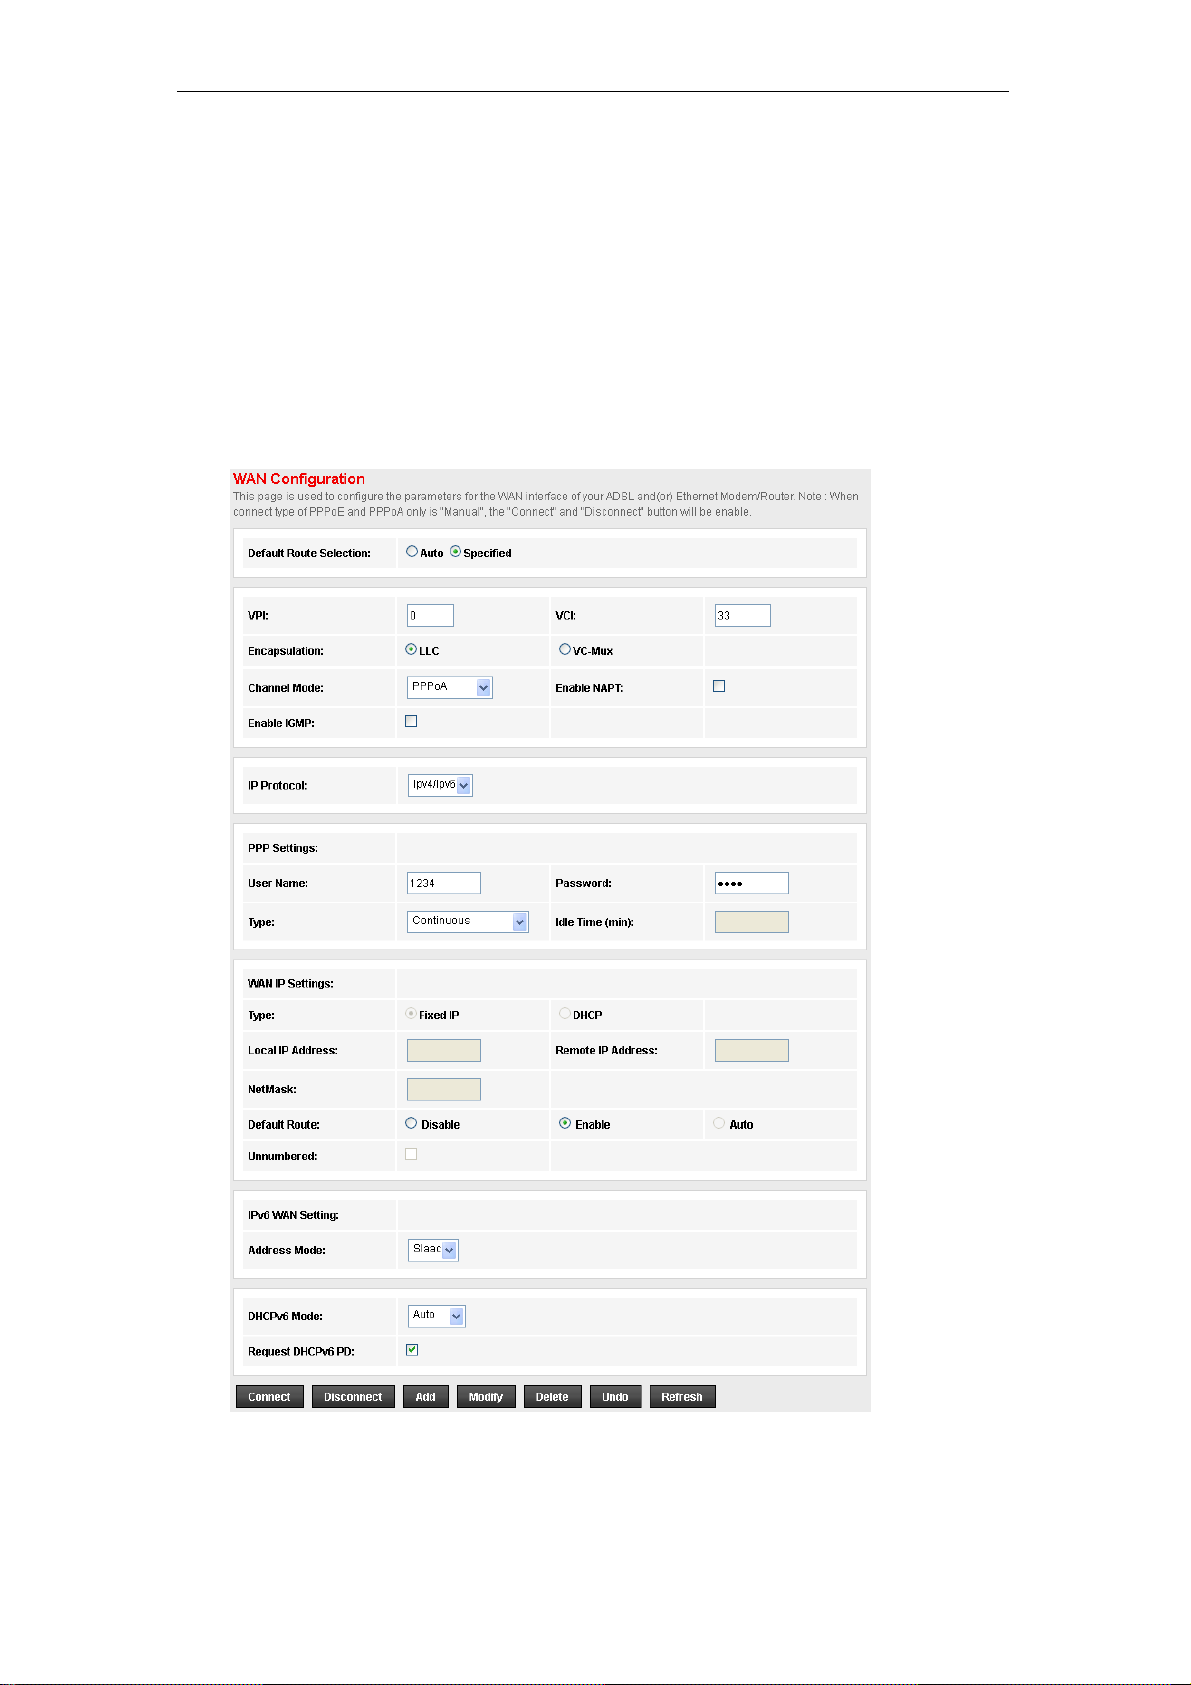Toggle the Unnumbered checkbox
This screenshot has width=1191, height=1685.
coord(411,1154)
